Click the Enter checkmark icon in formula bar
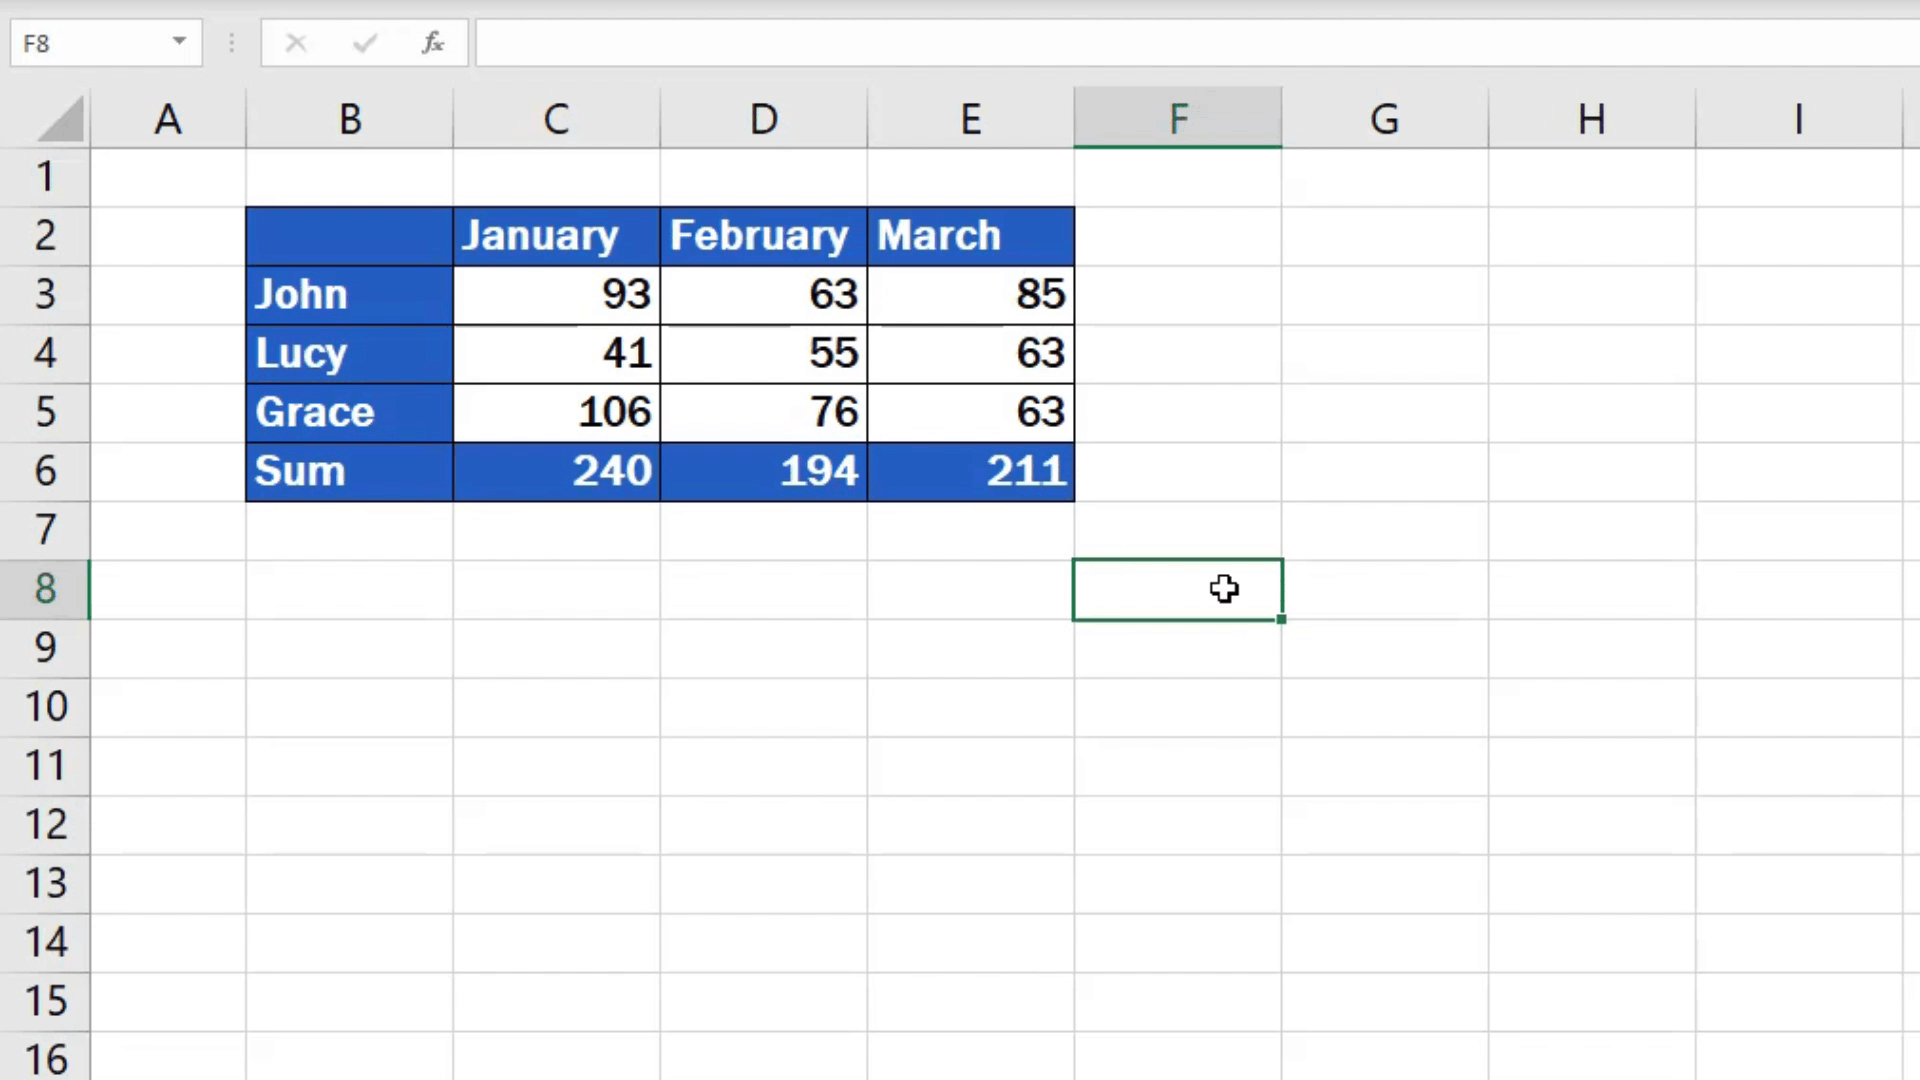1920x1080 pixels. coord(364,42)
